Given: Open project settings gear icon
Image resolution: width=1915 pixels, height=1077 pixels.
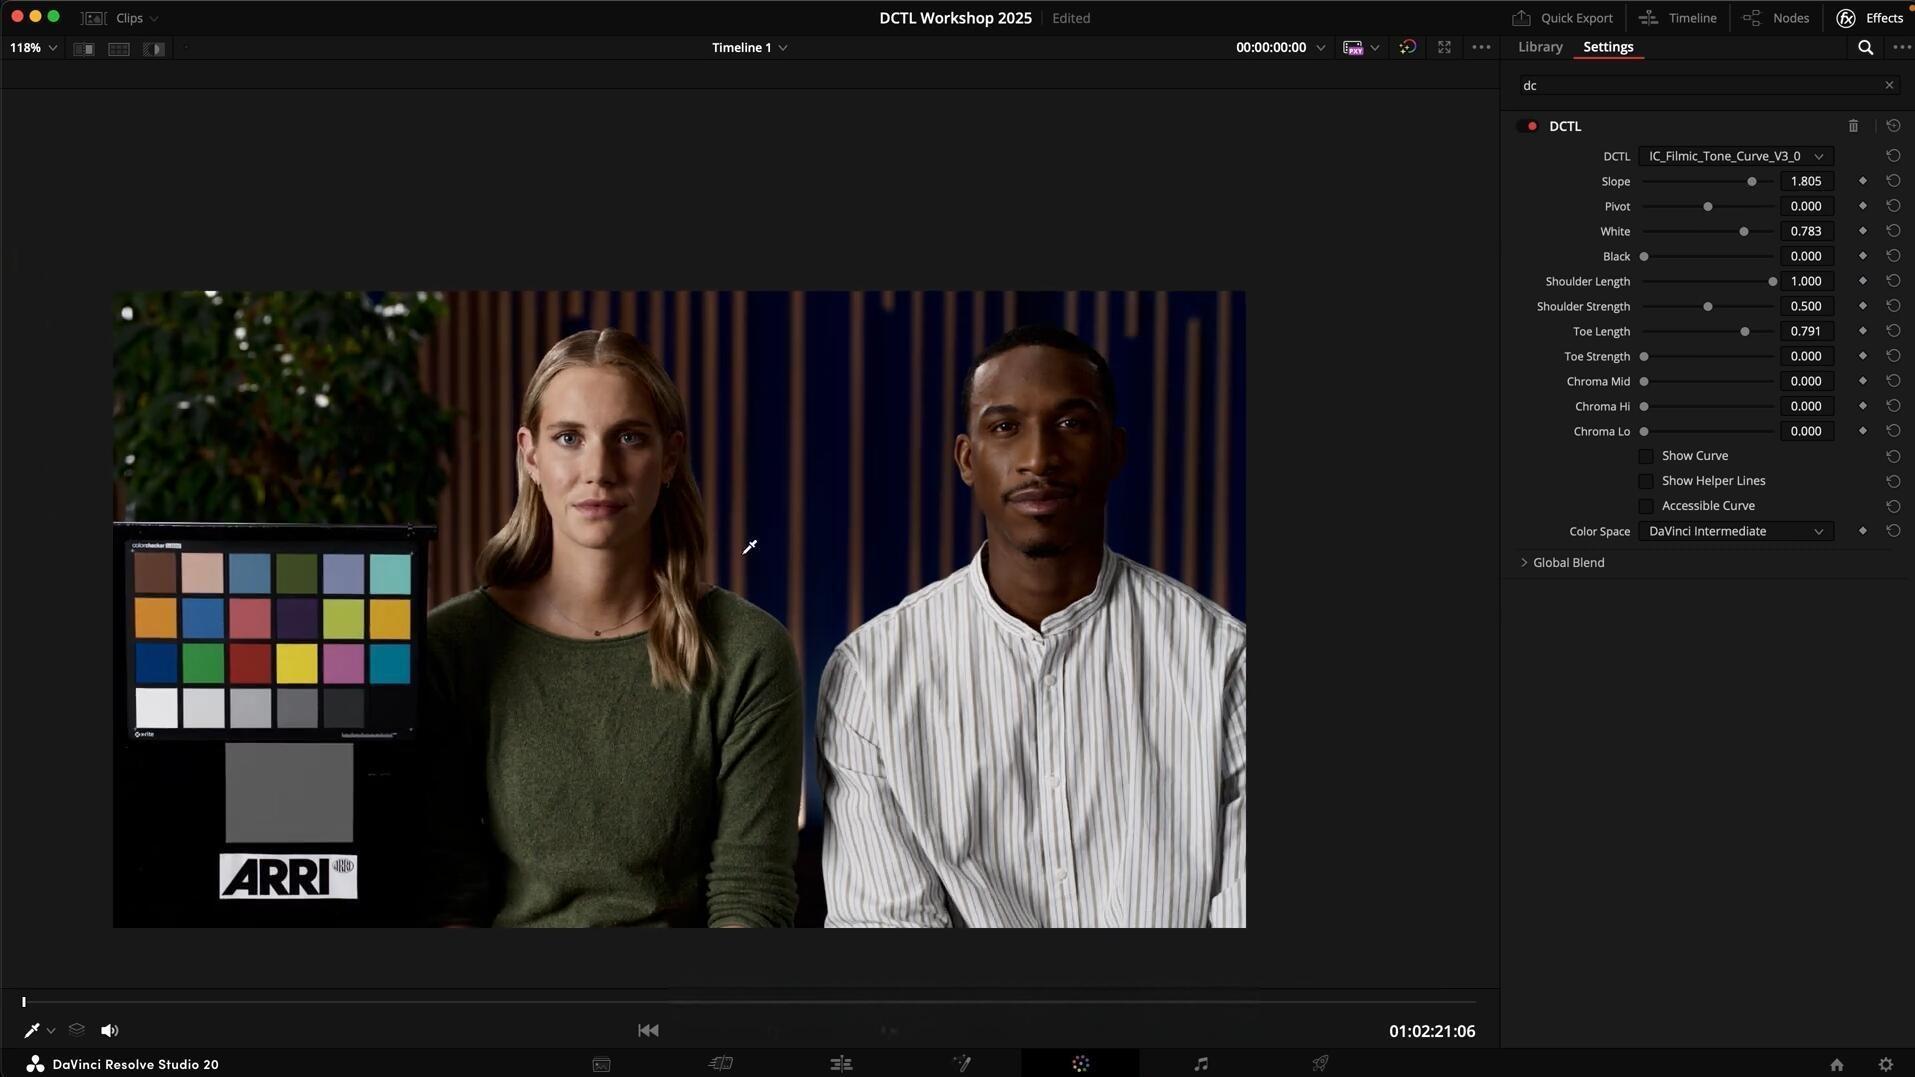Looking at the screenshot, I should pos(1885,1065).
